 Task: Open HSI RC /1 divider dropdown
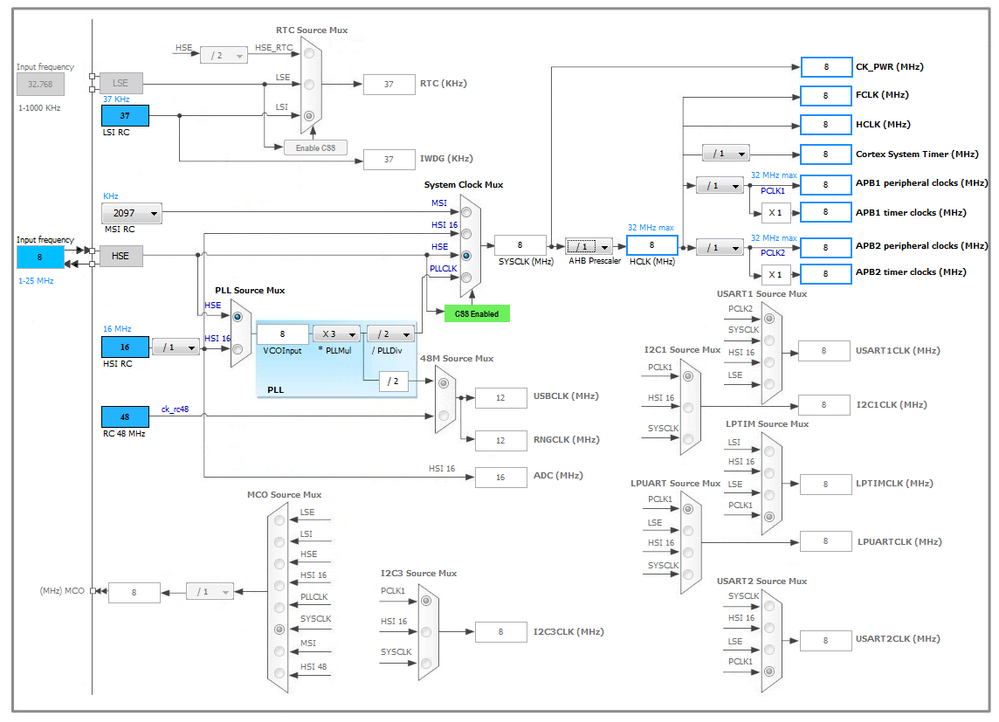[x=176, y=347]
